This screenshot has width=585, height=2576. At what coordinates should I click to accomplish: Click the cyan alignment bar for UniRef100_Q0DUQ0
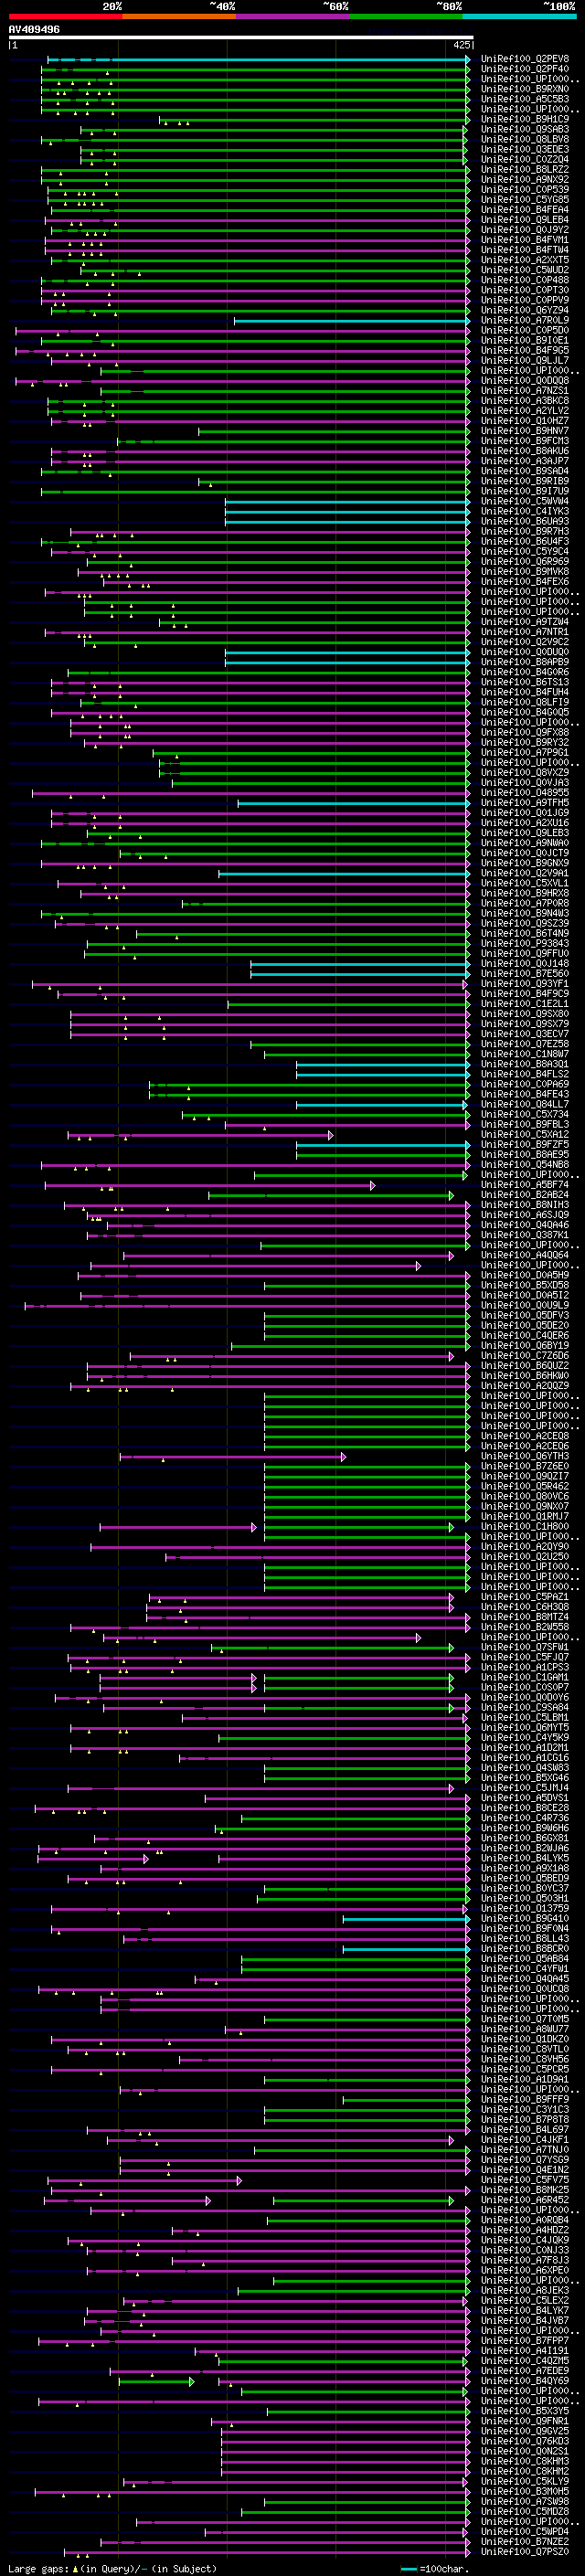[x=347, y=653]
